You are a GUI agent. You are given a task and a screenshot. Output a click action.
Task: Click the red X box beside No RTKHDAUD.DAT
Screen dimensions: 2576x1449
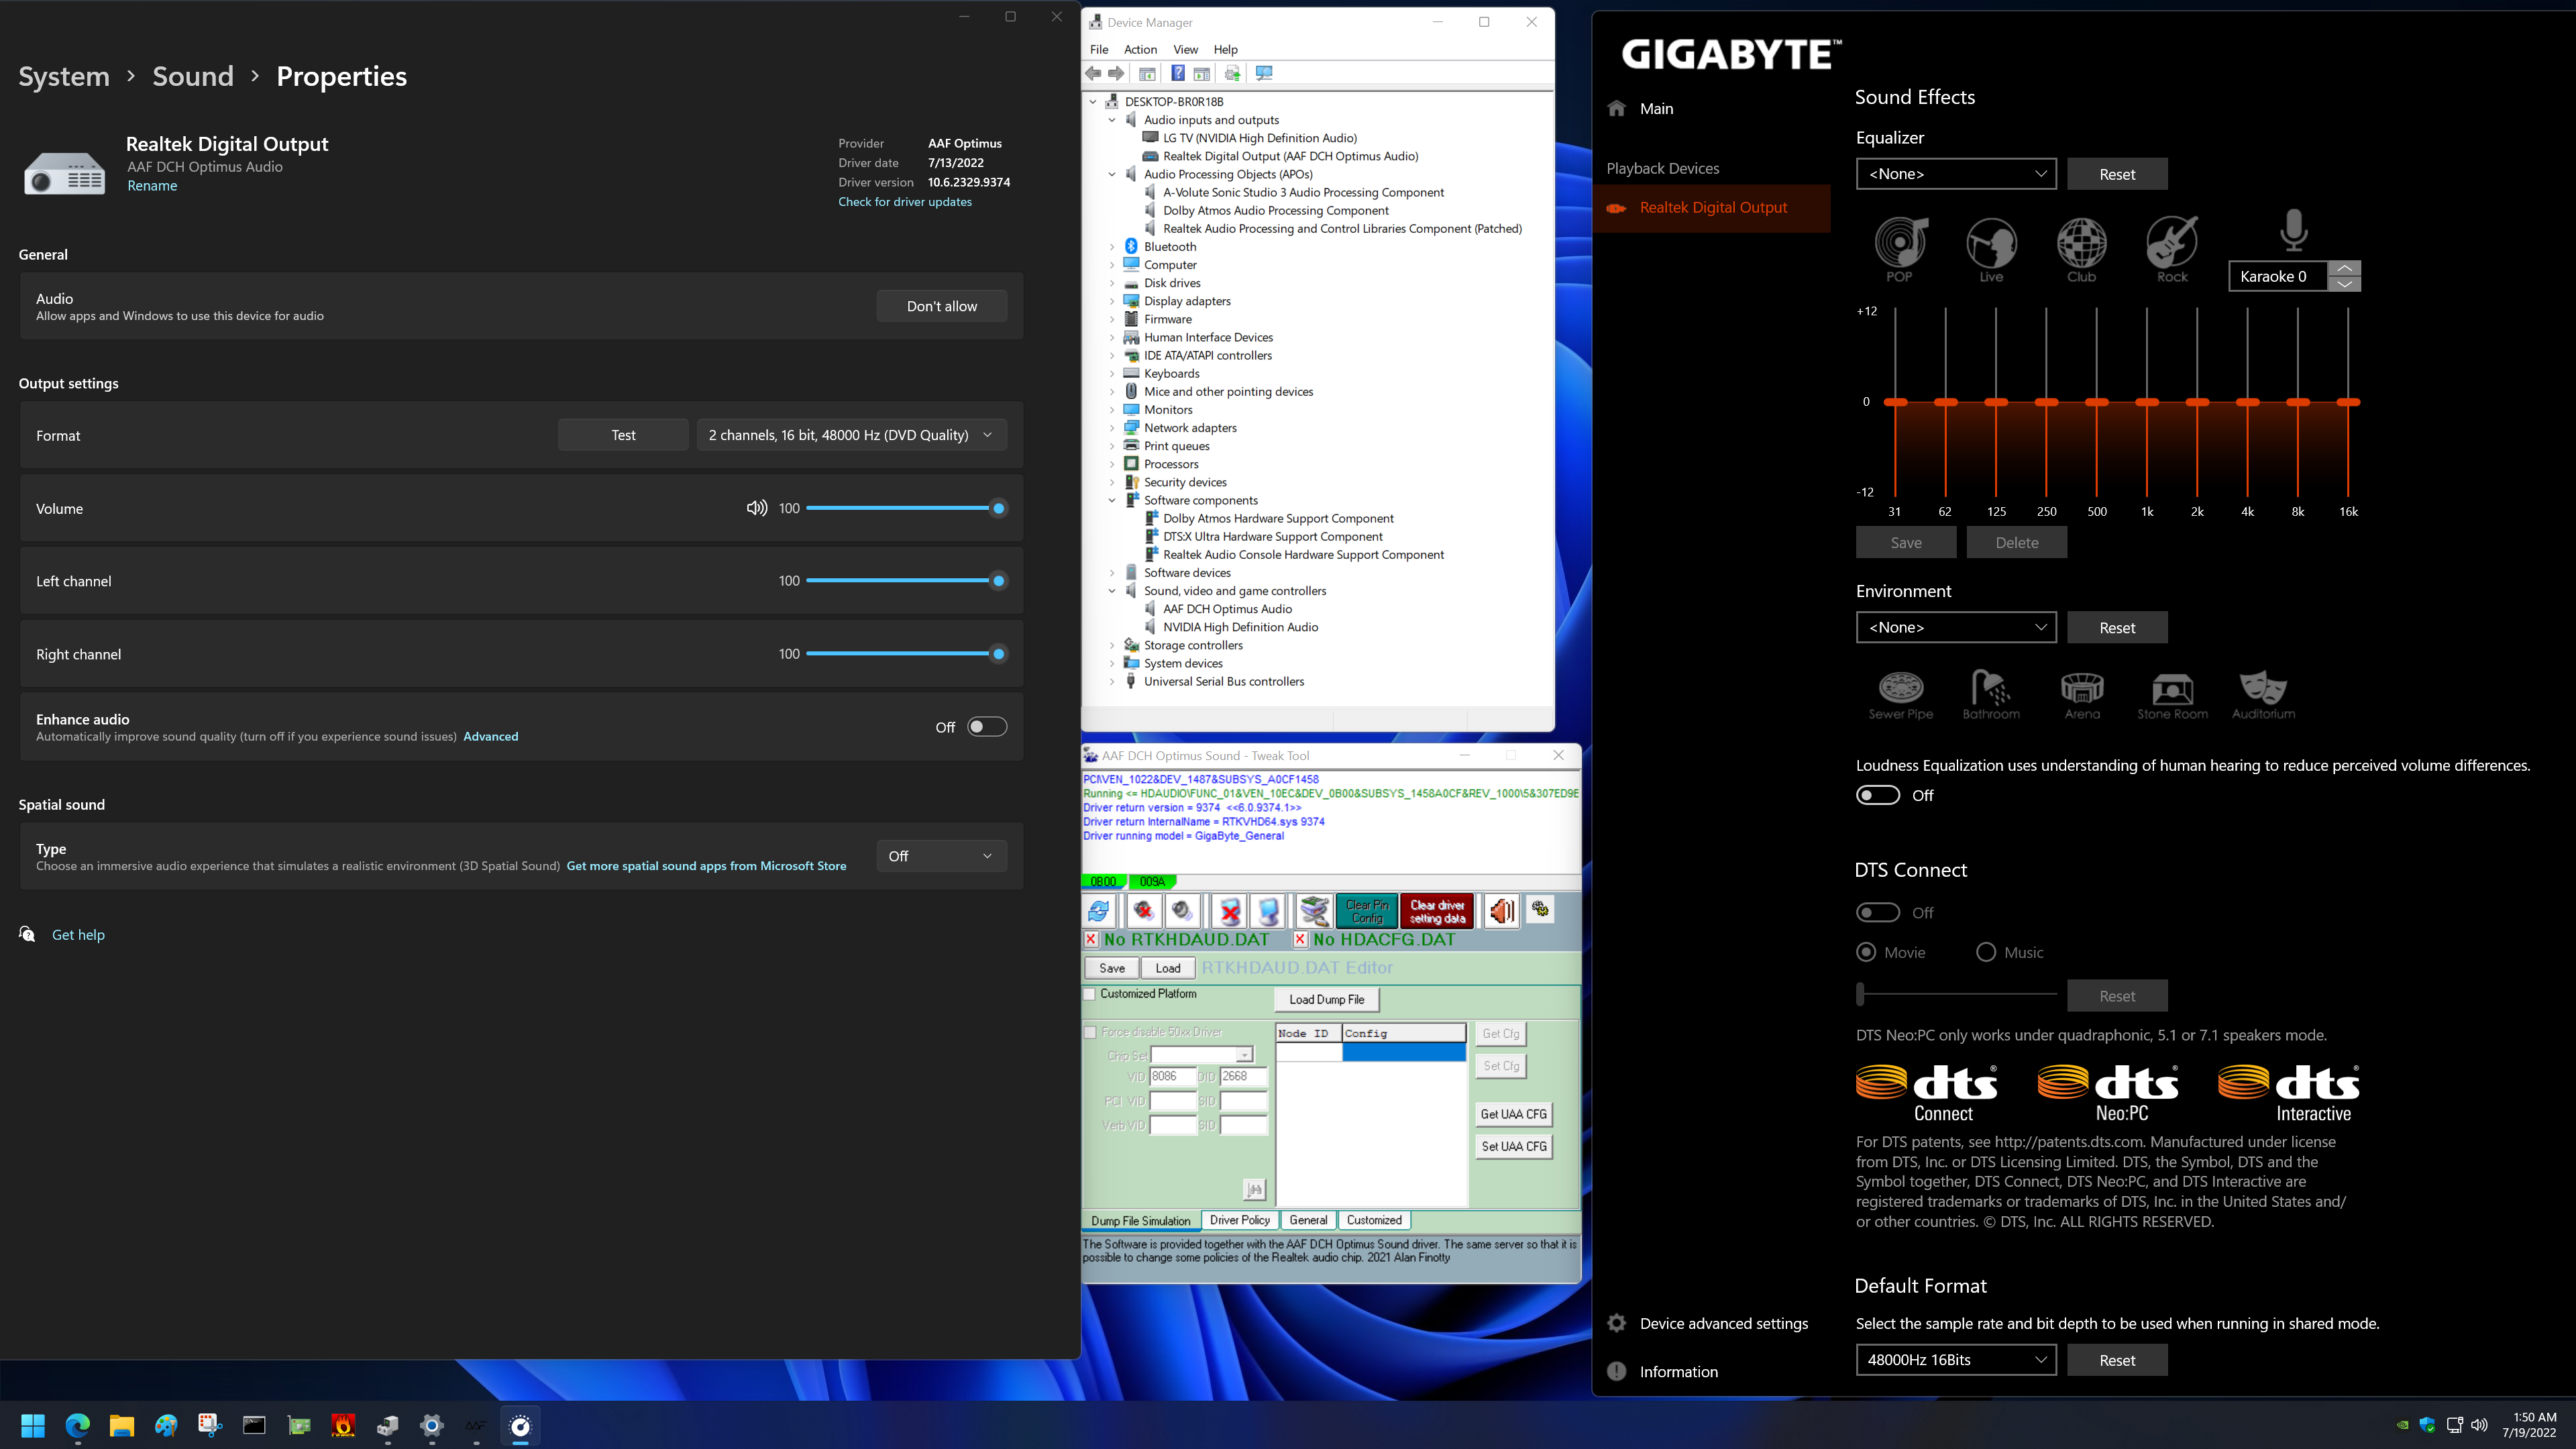[1091, 940]
